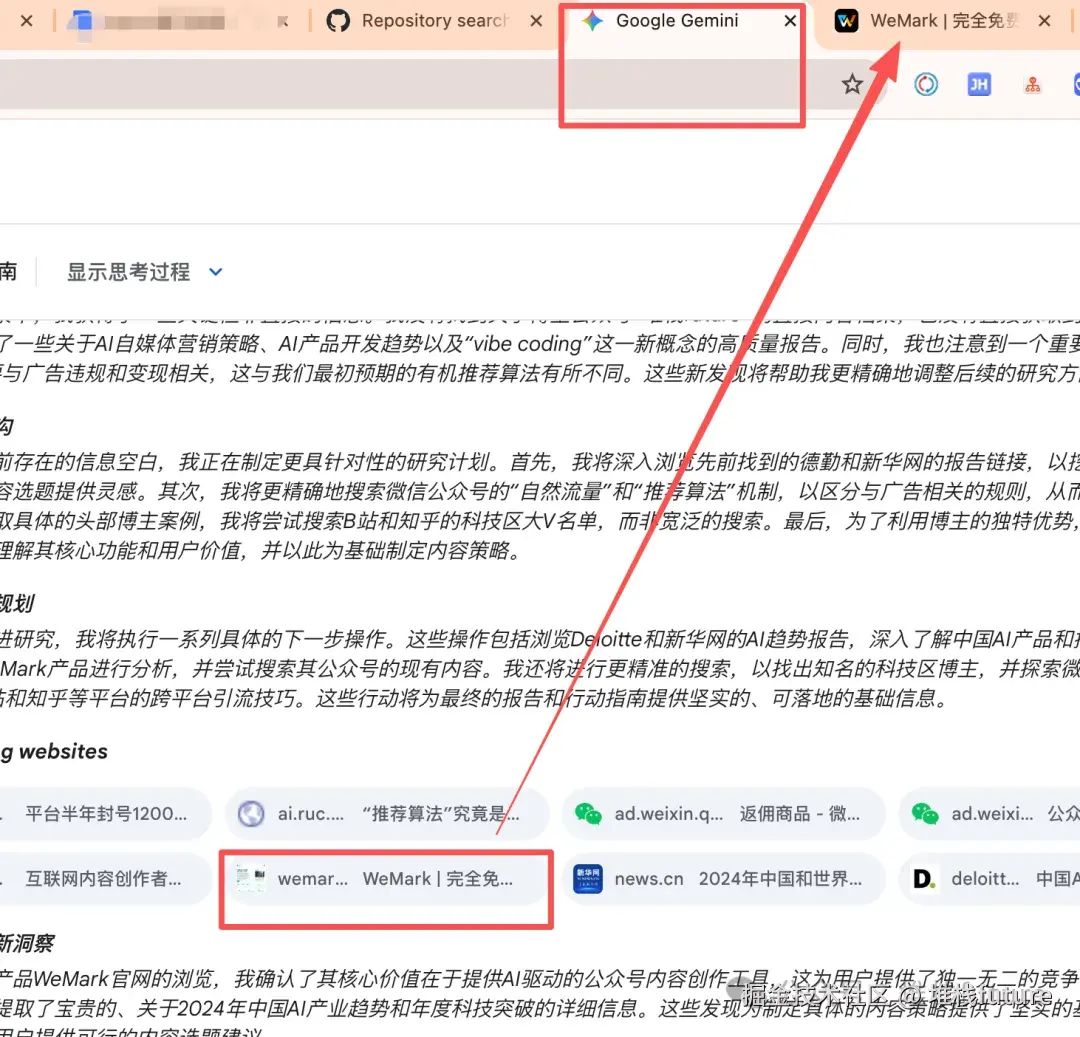Click the 新华网 favicon on the news.cn chip
Viewport: 1080px width, 1037px height.
coord(588,879)
